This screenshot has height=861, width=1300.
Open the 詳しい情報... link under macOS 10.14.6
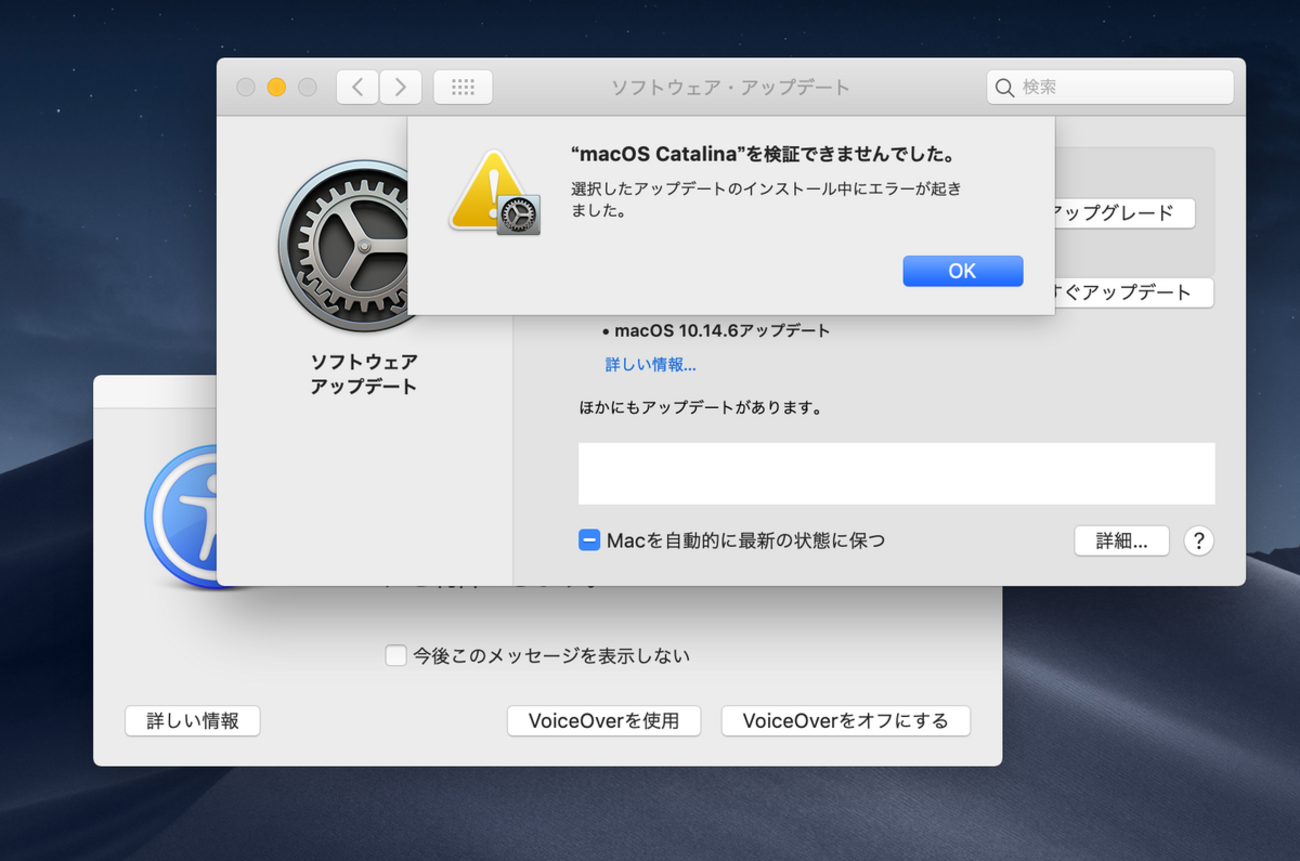tap(650, 365)
